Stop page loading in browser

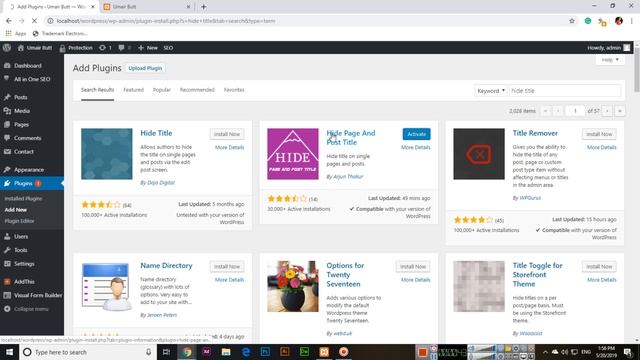34,21
